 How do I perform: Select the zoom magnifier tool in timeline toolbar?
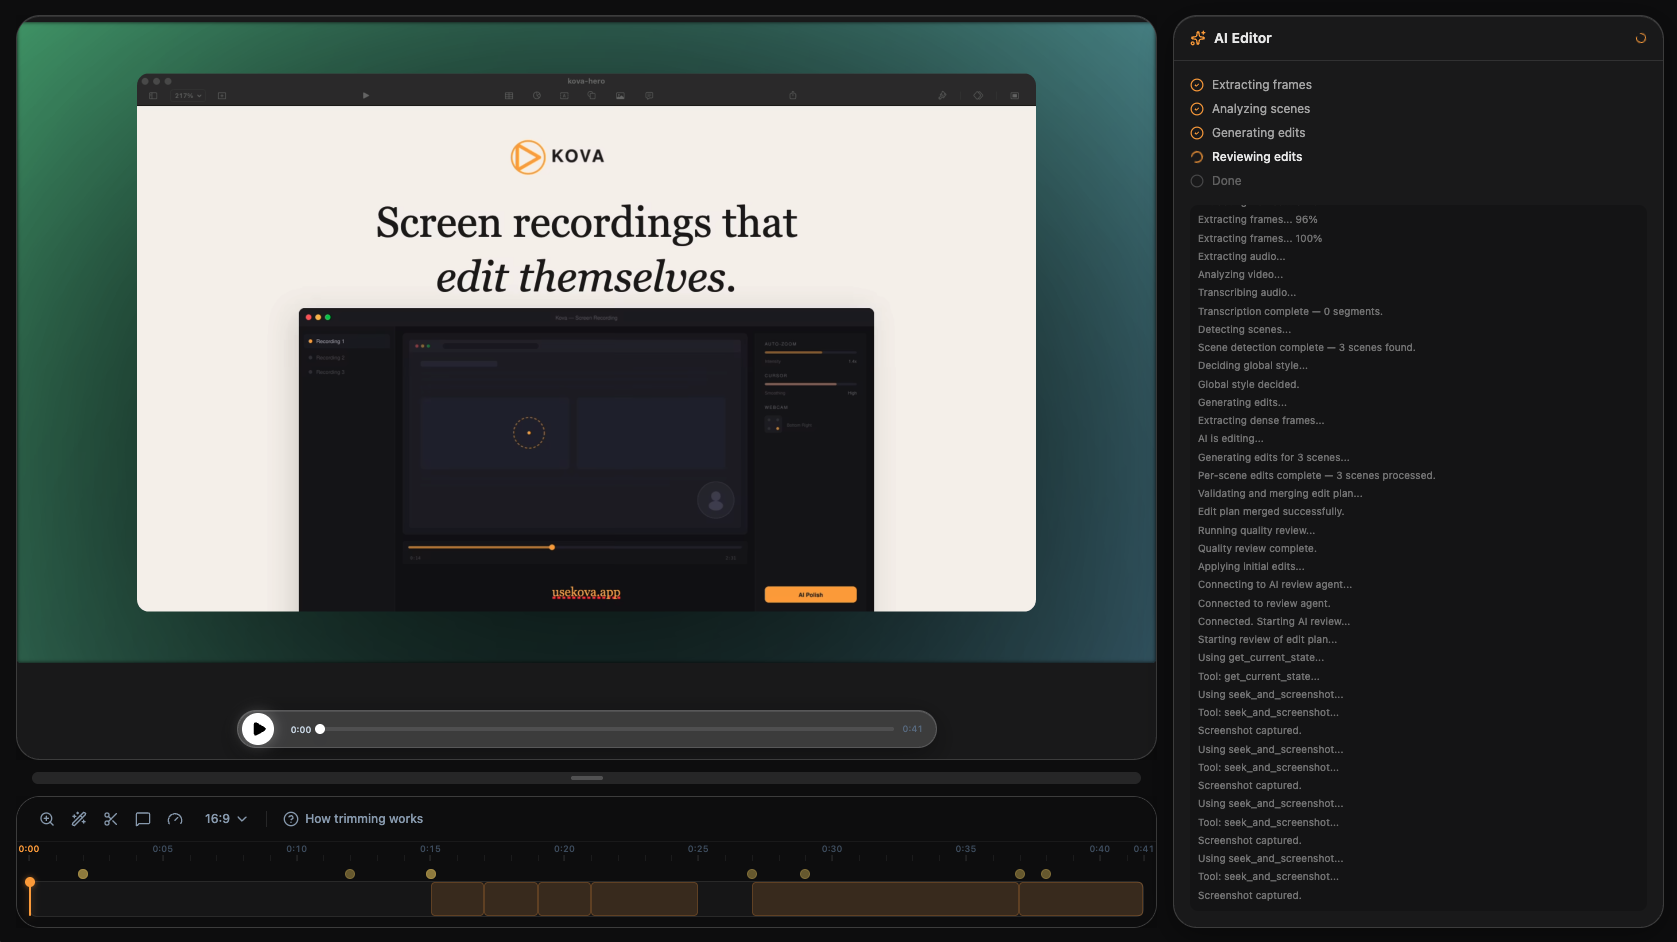pos(47,819)
